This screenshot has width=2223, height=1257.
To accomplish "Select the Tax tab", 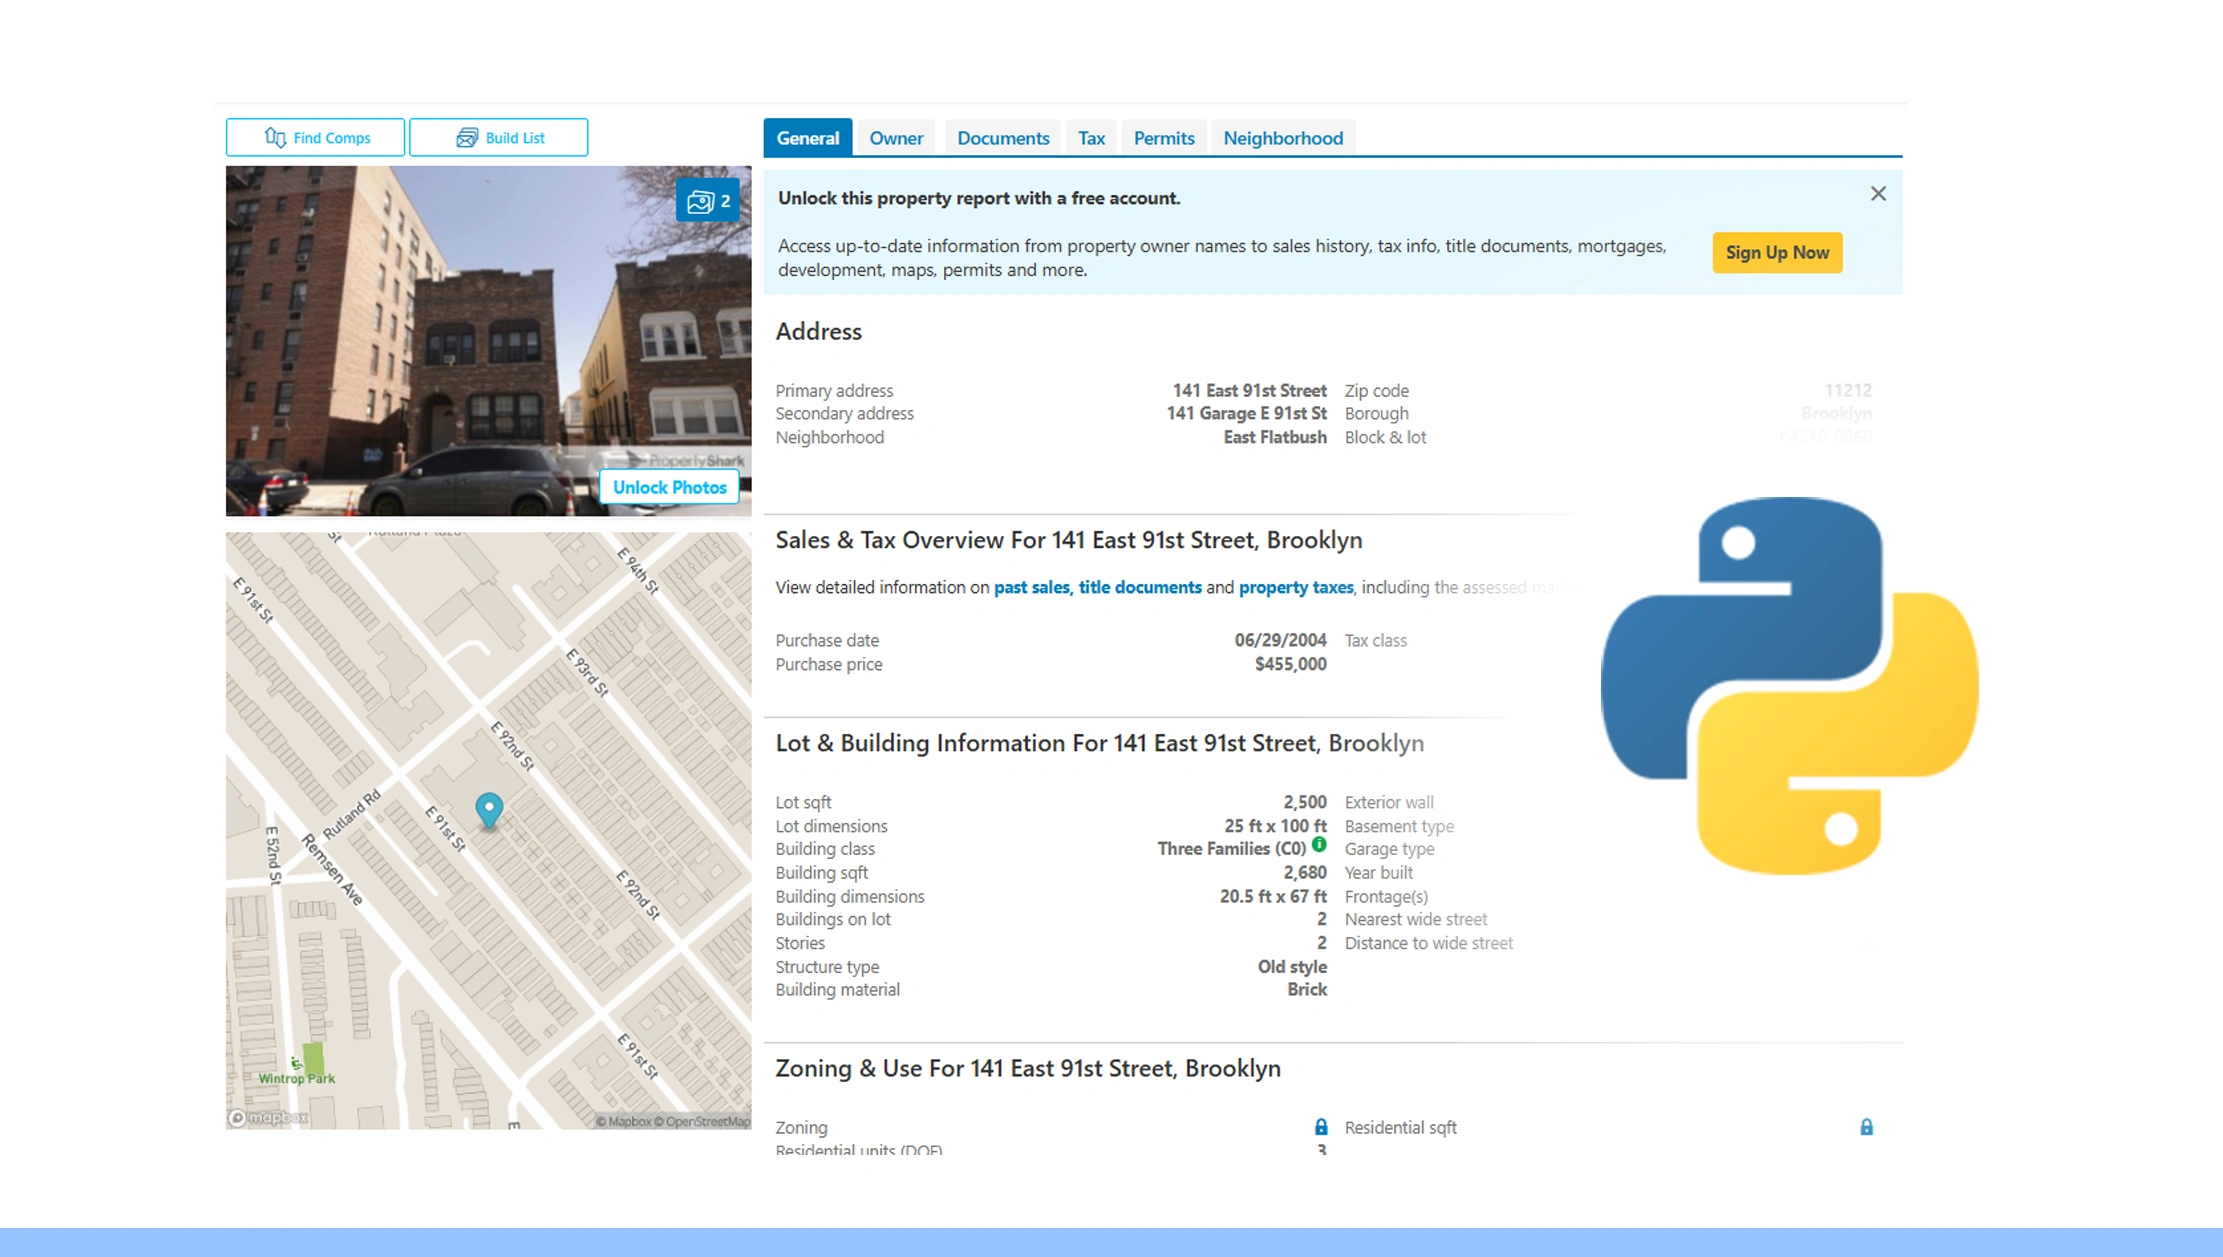I will pos(1090,138).
